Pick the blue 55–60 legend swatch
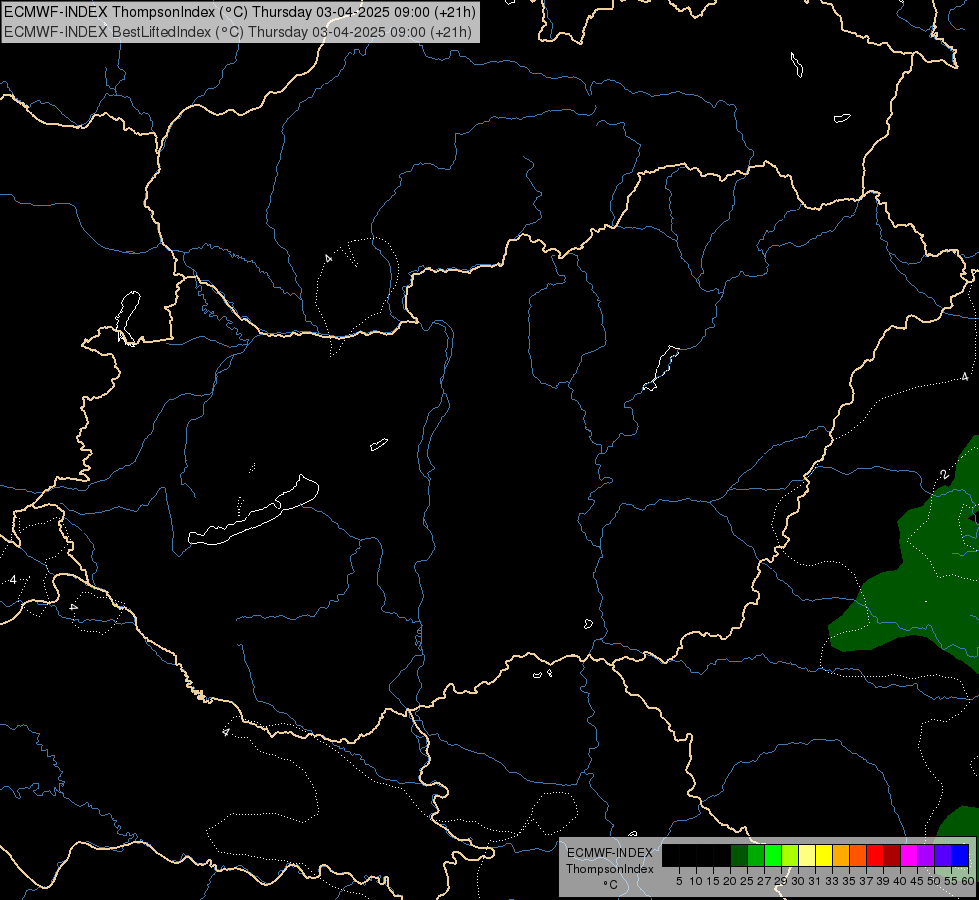The width and height of the screenshot is (979, 900). point(960,855)
